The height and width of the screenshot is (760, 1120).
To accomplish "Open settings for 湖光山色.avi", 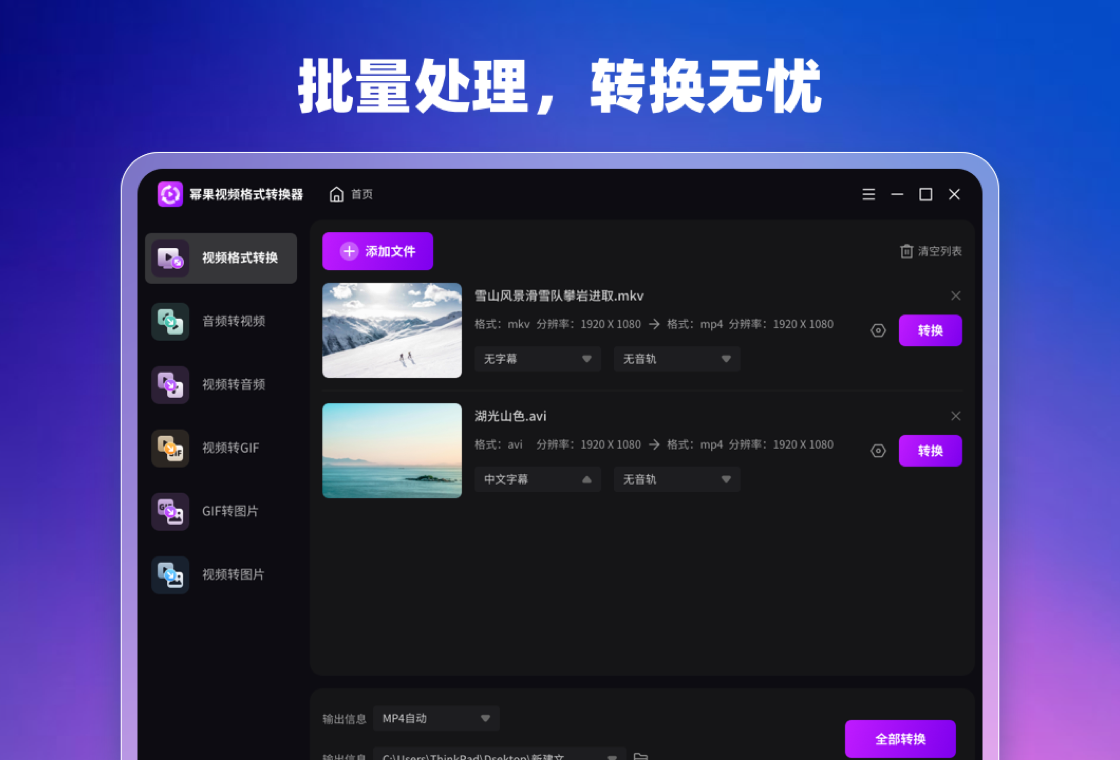I will [879, 451].
